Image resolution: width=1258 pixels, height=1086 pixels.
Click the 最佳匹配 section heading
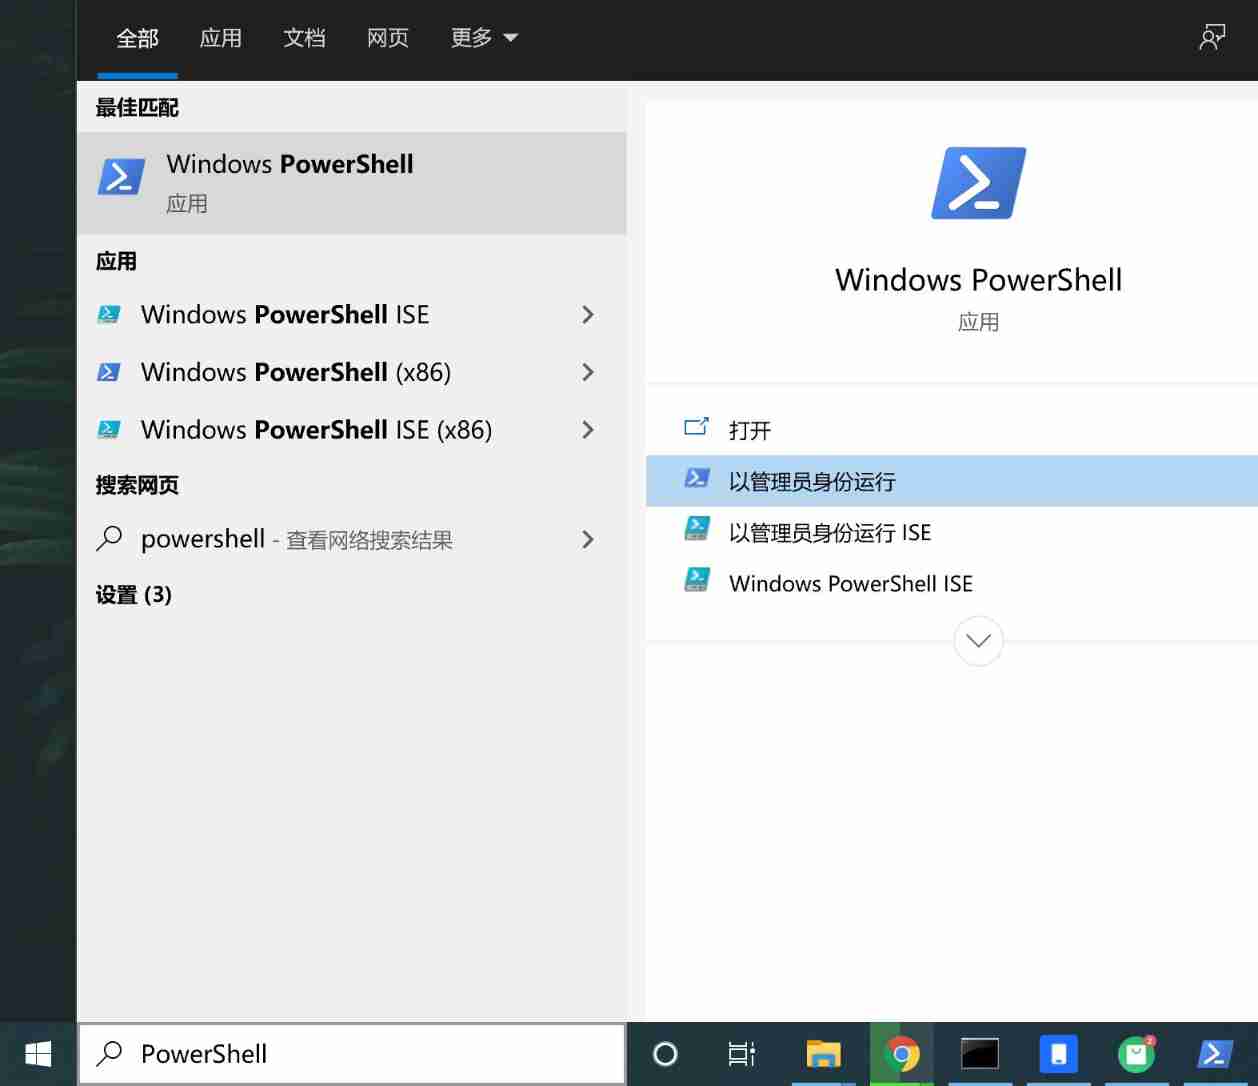[137, 108]
